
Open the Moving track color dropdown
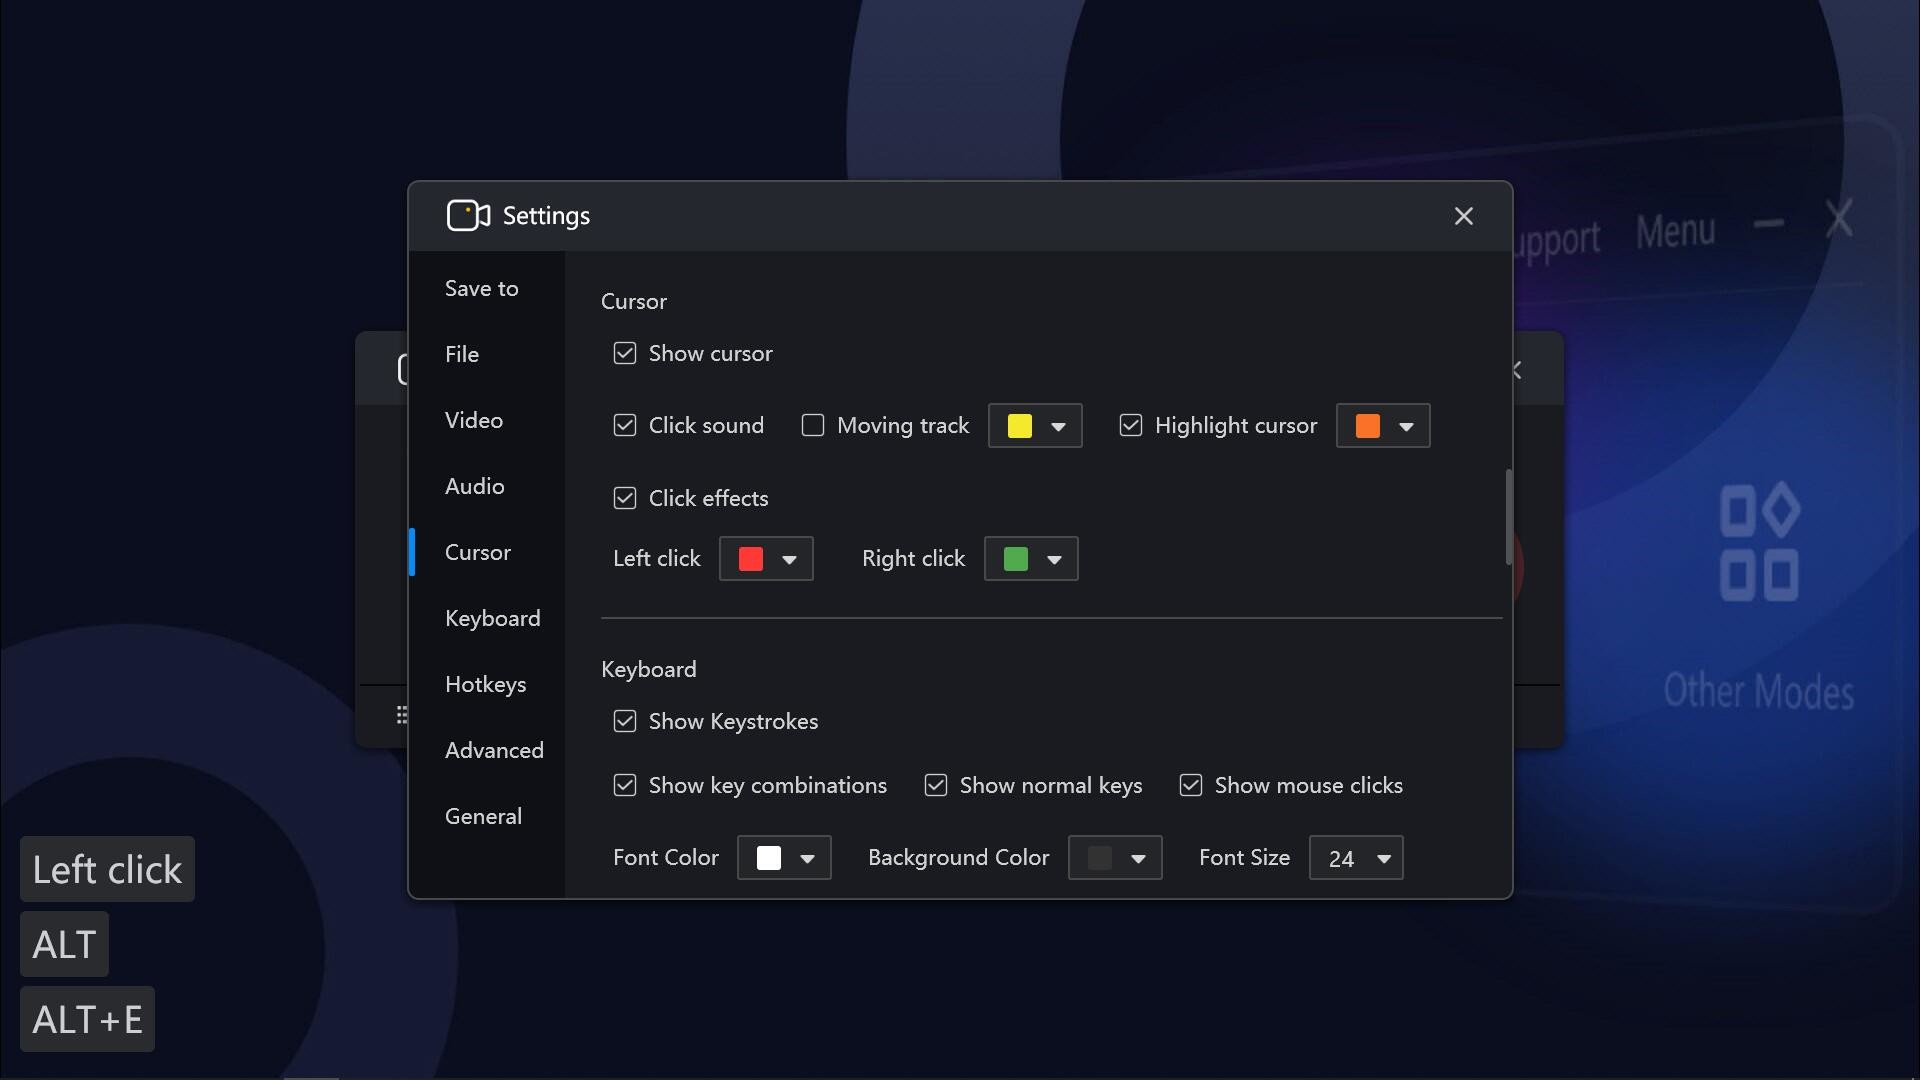(x=1035, y=425)
